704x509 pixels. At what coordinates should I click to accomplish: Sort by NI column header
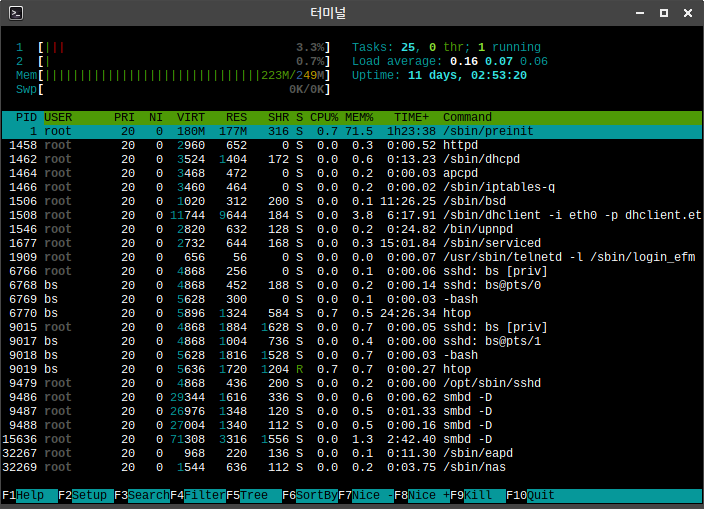pos(156,118)
